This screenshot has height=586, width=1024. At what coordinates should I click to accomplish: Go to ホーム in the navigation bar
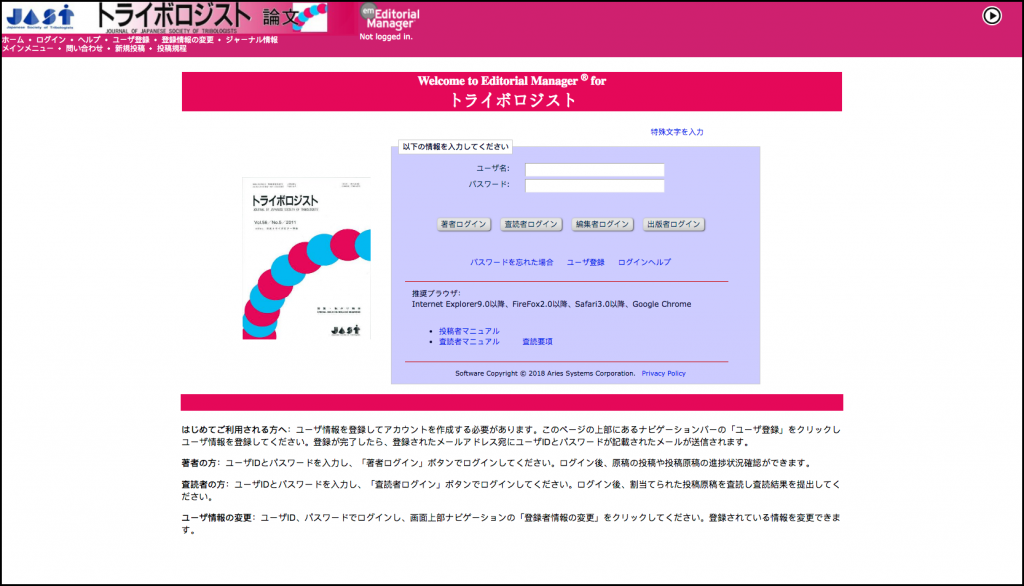click(x=13, y=40)
